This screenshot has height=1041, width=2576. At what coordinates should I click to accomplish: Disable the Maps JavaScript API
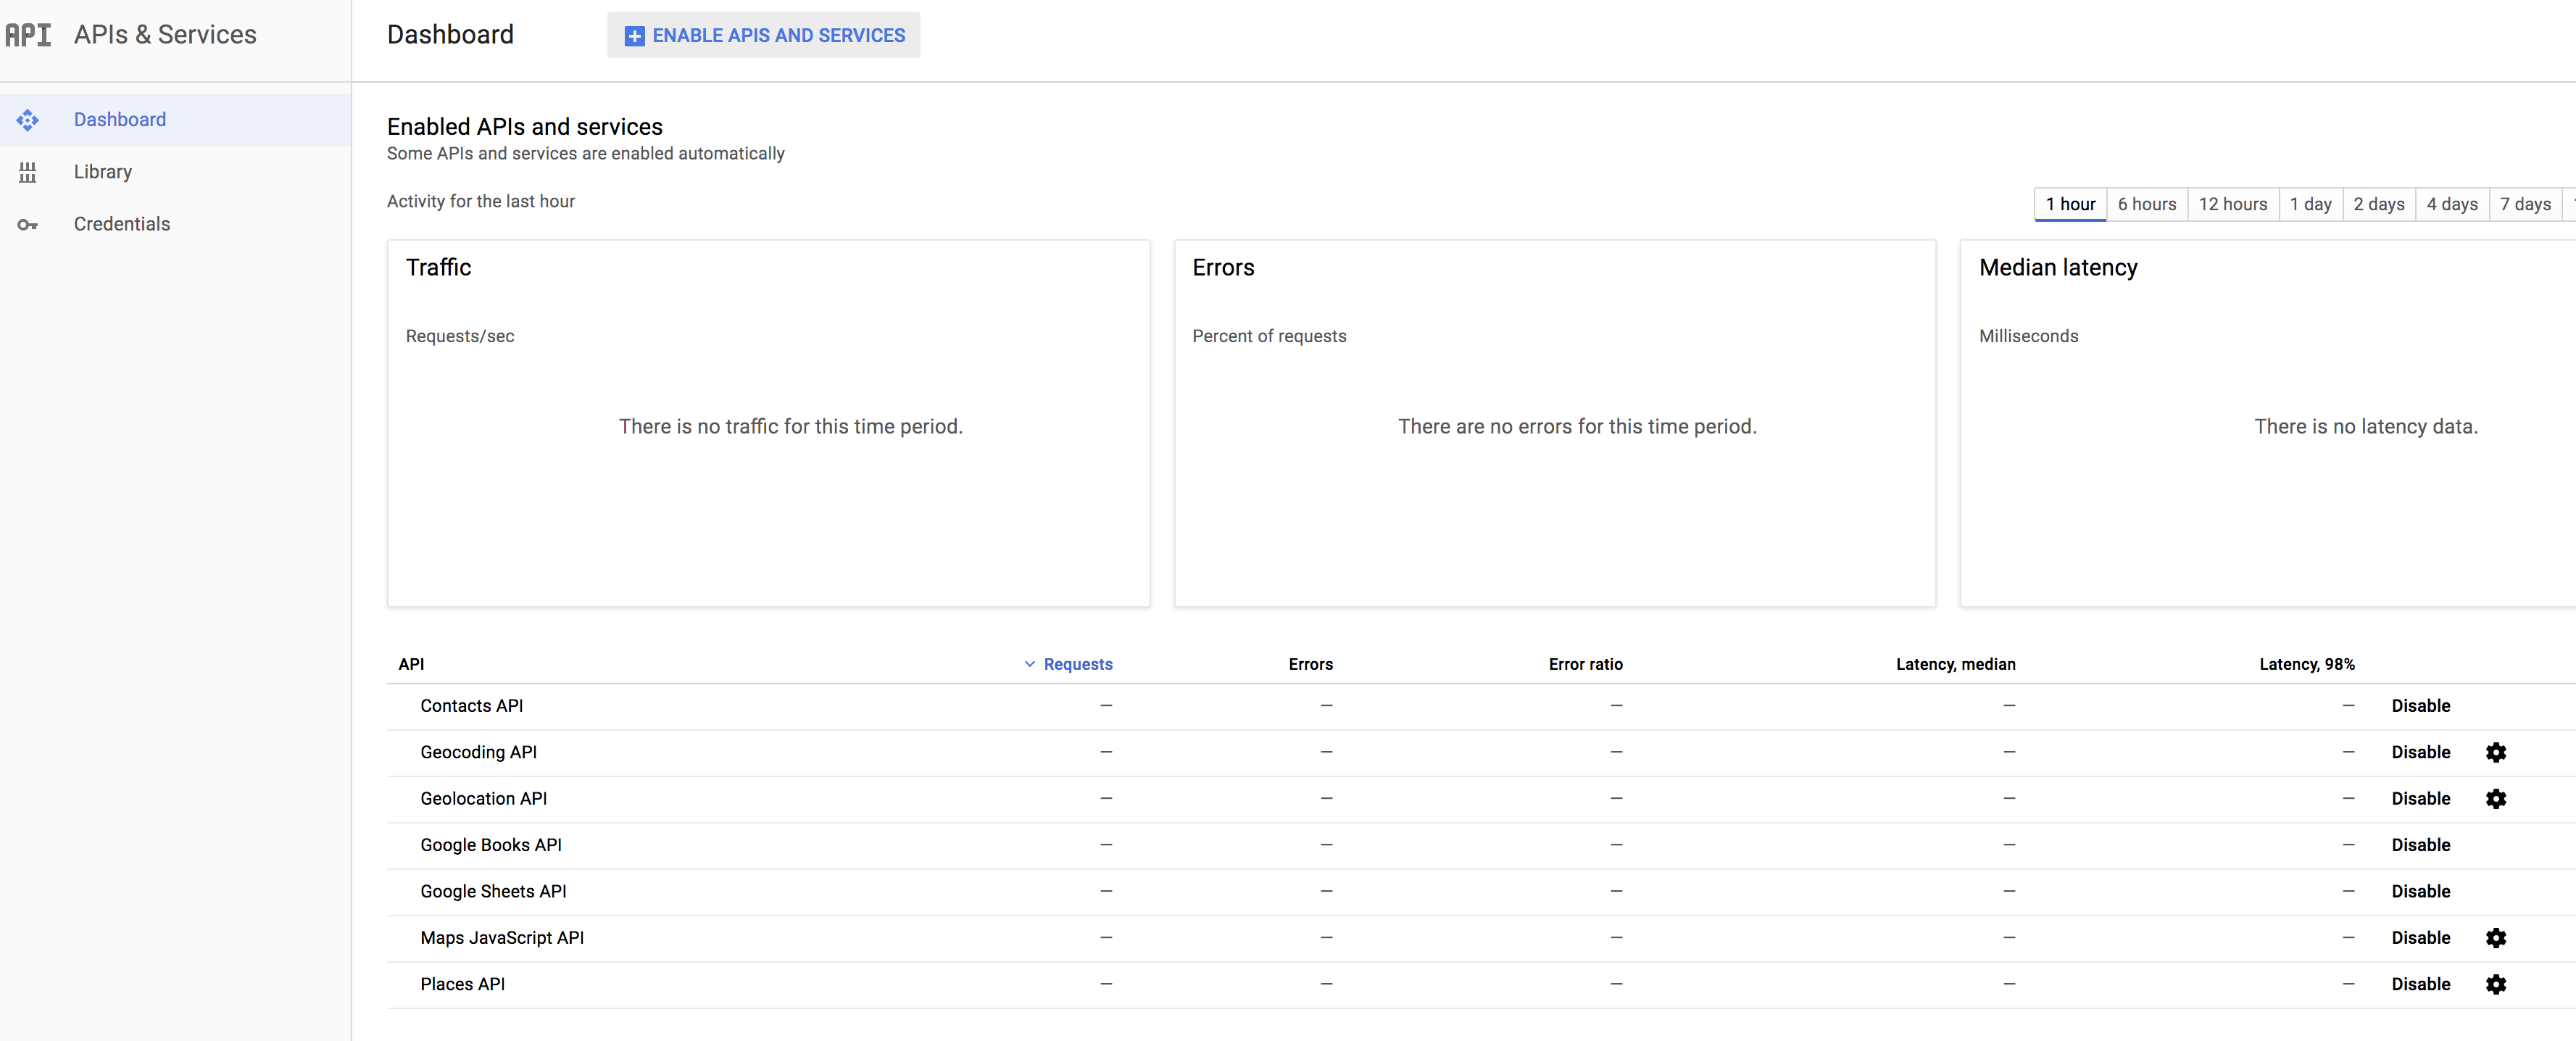pos(2420,937)
